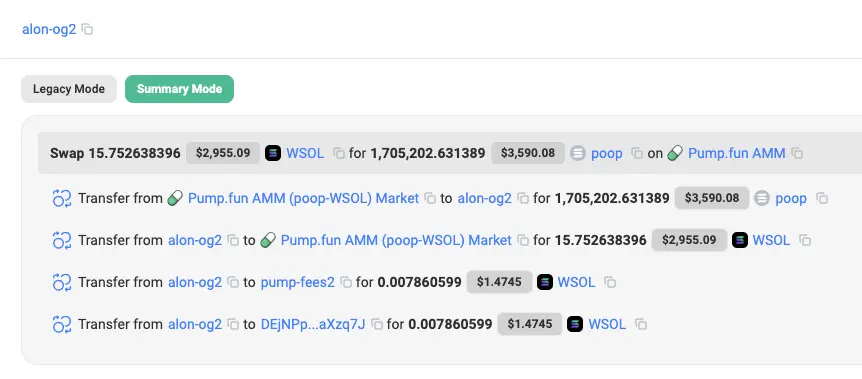The height and width of the screenshot is (379, 862).
Task: Open DEjNPp...aXzq7J account link
Action: tap(313, 325)
